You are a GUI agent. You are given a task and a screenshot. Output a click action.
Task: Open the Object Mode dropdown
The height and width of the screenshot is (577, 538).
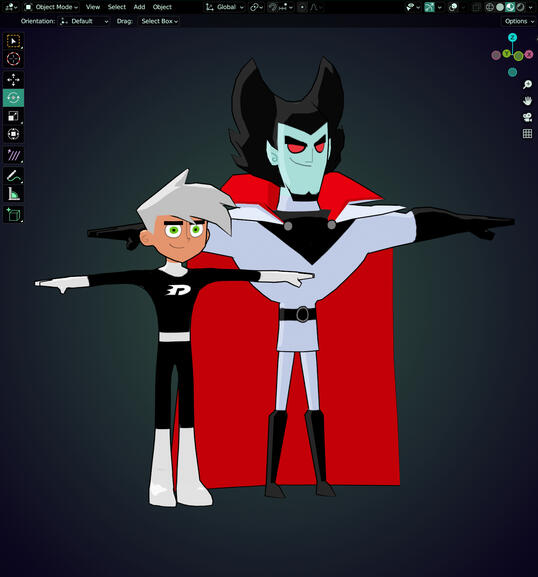coord(51,7)
